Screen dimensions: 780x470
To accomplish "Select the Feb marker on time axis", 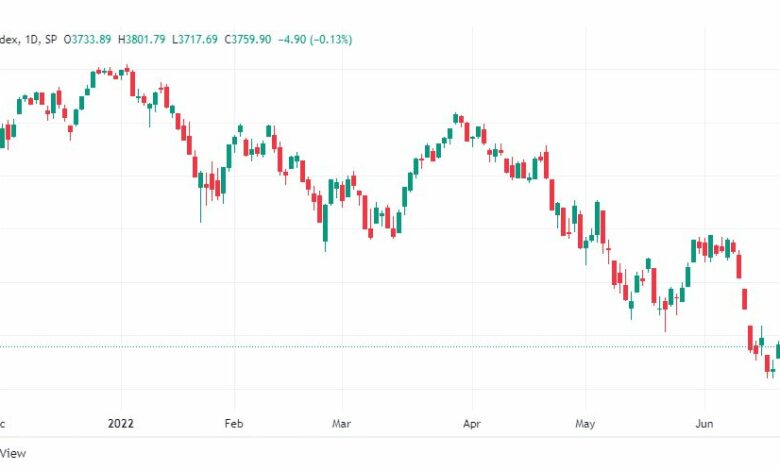I will click(233, 423).
